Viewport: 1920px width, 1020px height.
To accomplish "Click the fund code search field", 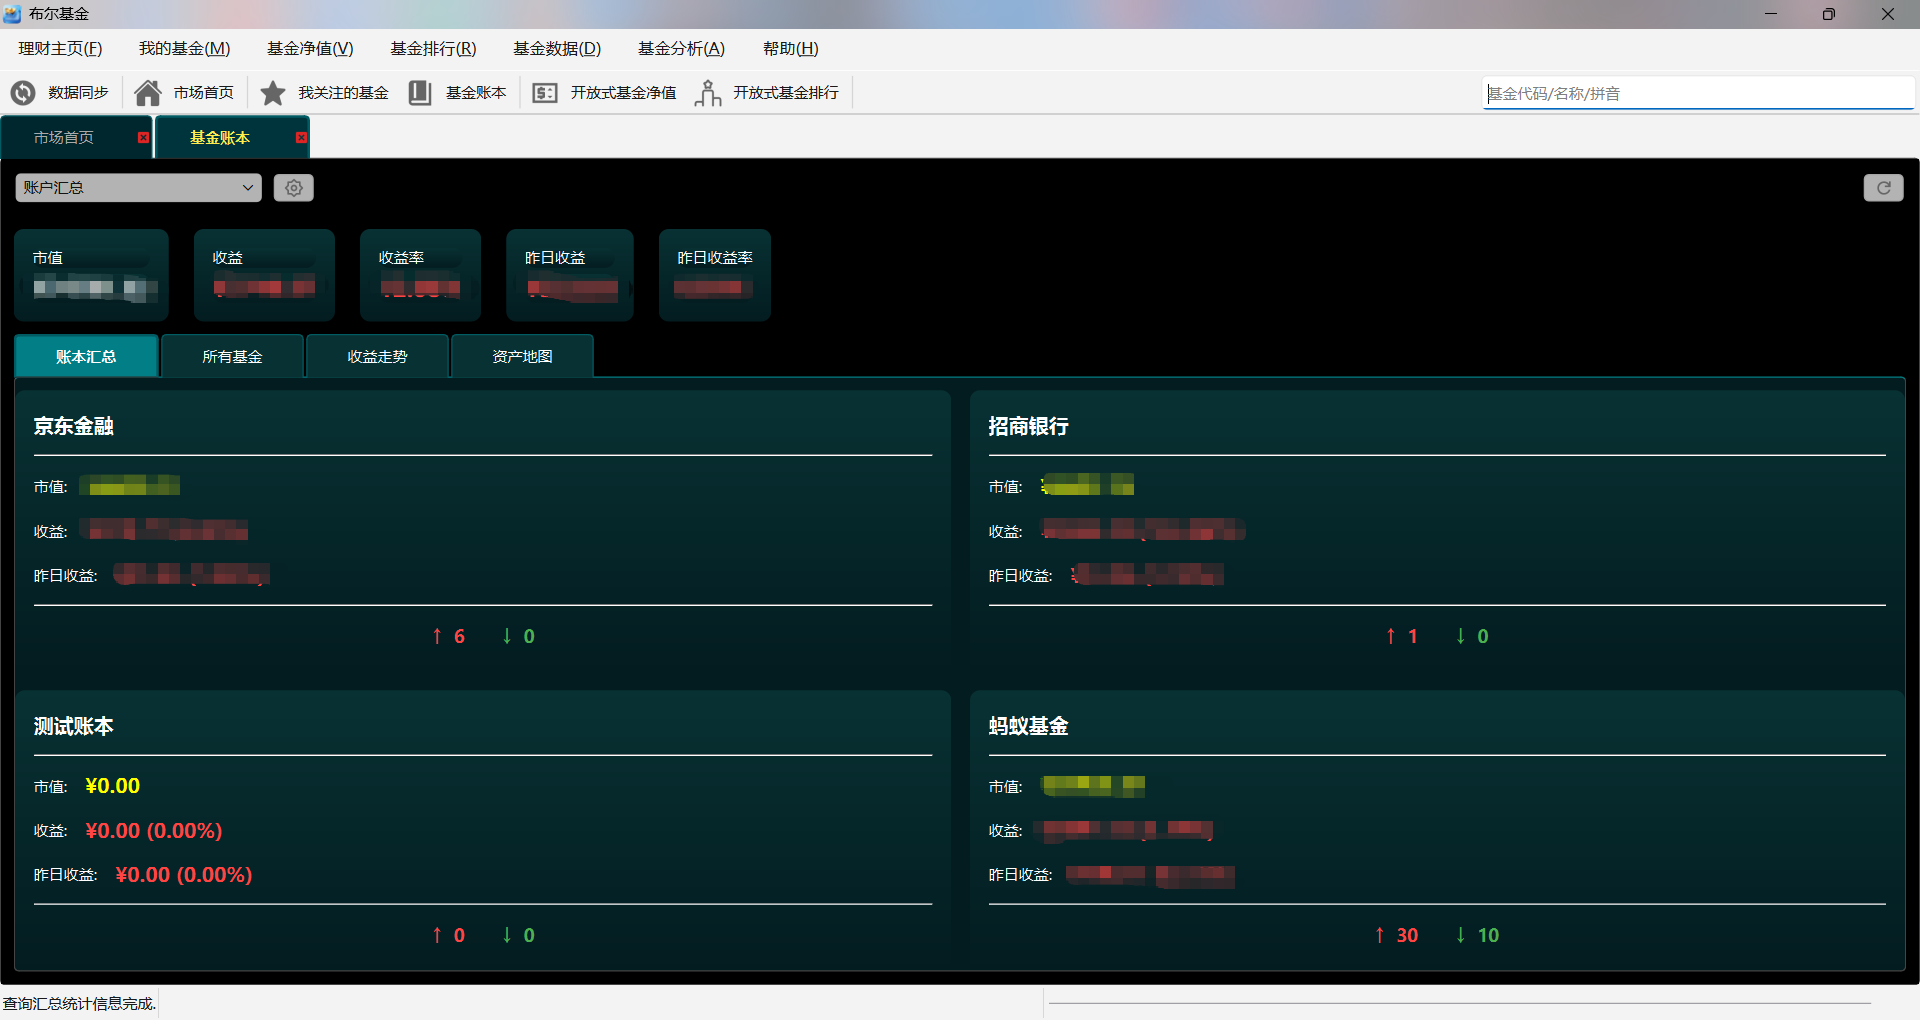I will (x=1698, y=93).
